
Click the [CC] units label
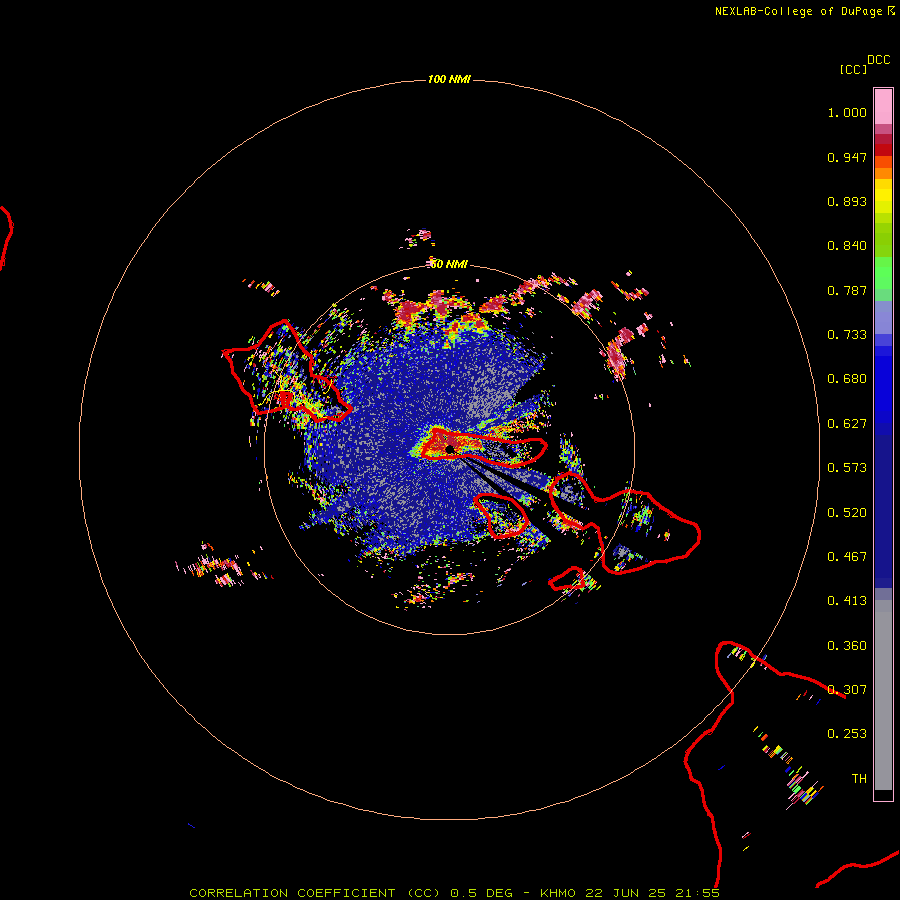(852, 69)
